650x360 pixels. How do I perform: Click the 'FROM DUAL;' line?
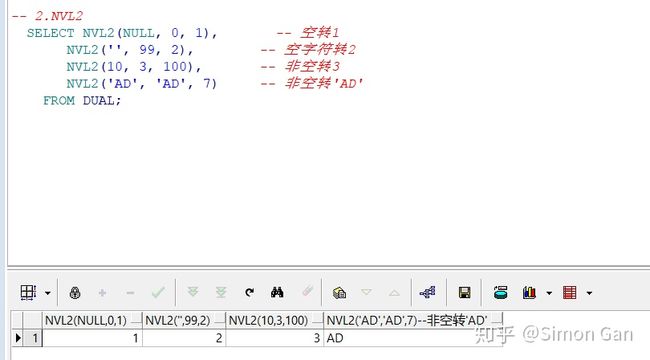(x=82, y=100)
